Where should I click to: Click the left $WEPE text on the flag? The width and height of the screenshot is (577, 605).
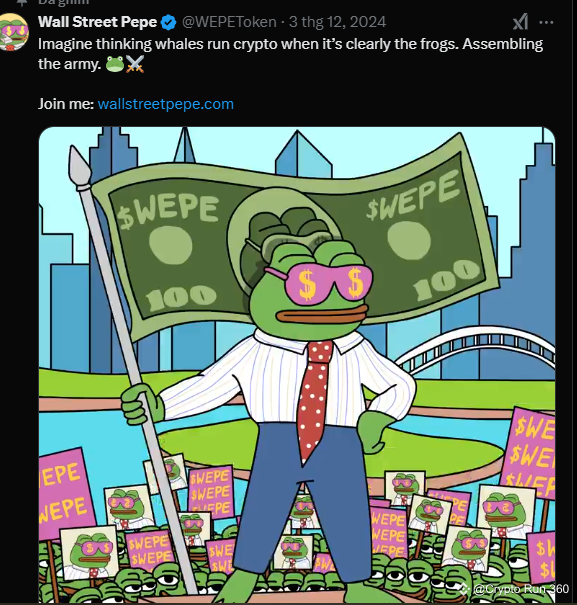(x=169, y=210)
